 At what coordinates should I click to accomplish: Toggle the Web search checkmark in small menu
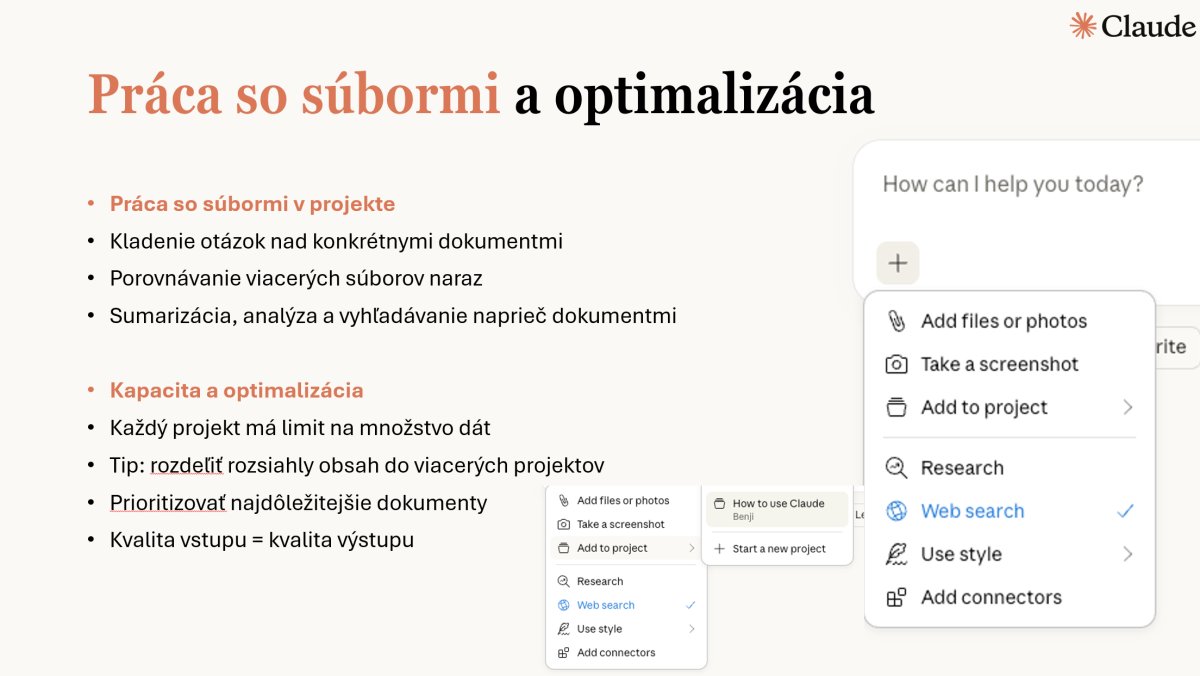(690, 605)
